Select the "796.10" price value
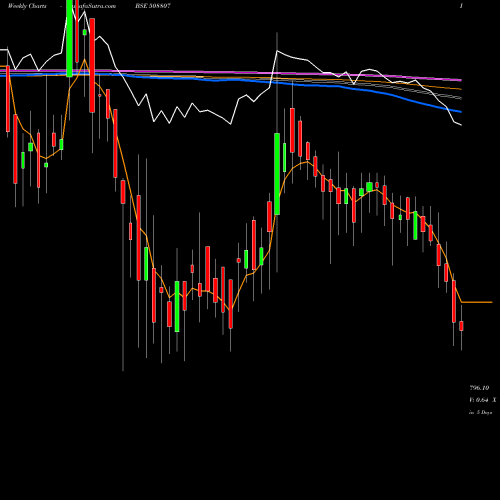The height and width of the screenshot is (500, 500). click(x=479, y=388)
